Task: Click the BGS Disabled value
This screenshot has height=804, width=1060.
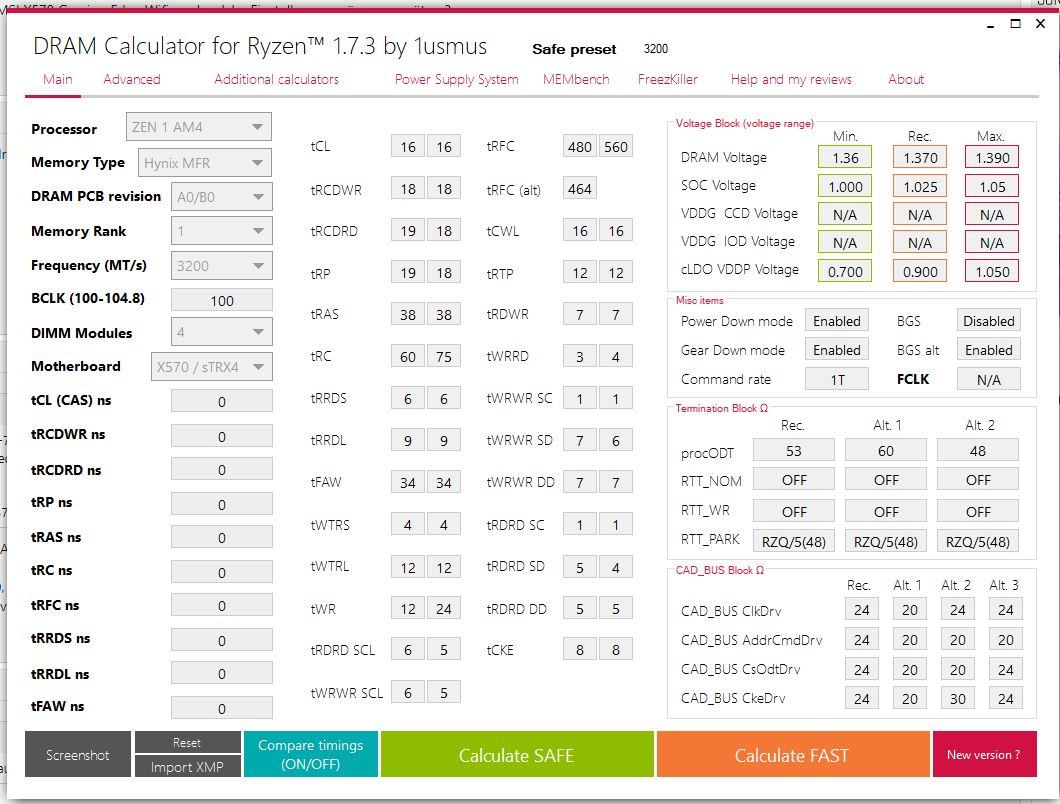Action: coord(988,321)
